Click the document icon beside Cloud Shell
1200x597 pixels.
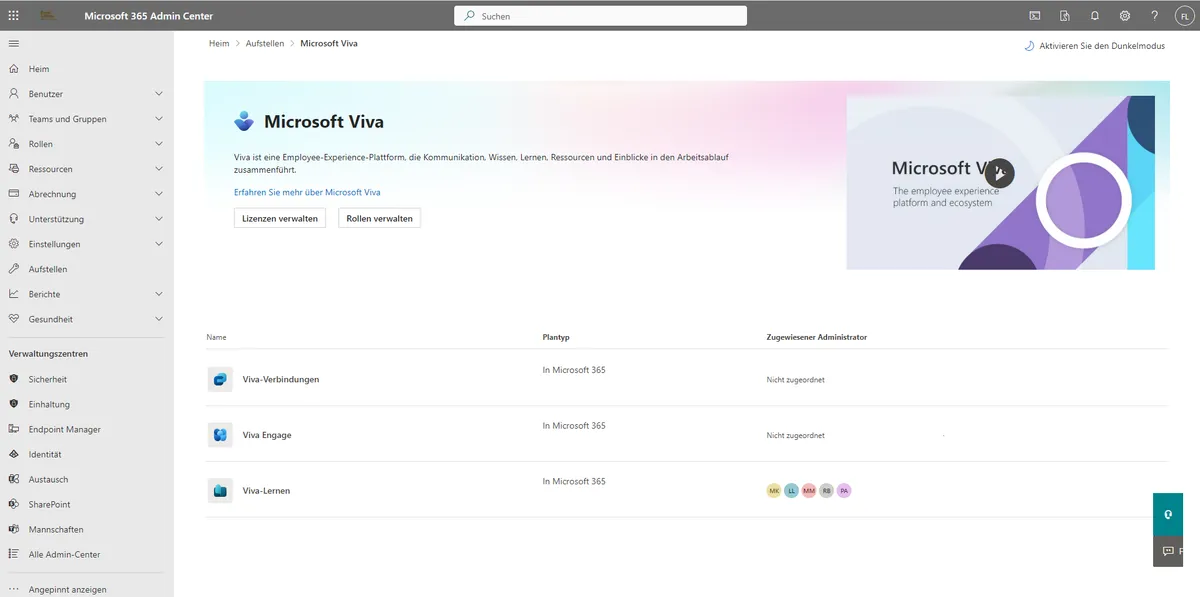(1065, 16)
